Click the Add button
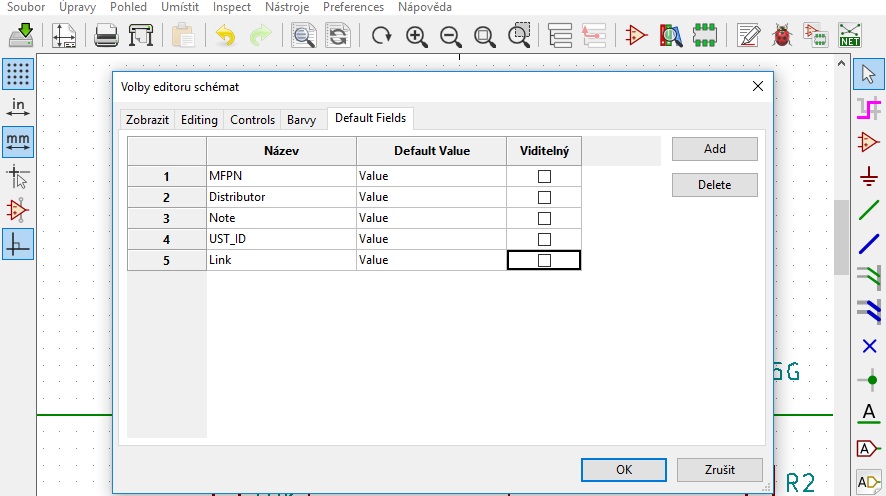Viewport: 886px width, 496px height. (714, 149)
